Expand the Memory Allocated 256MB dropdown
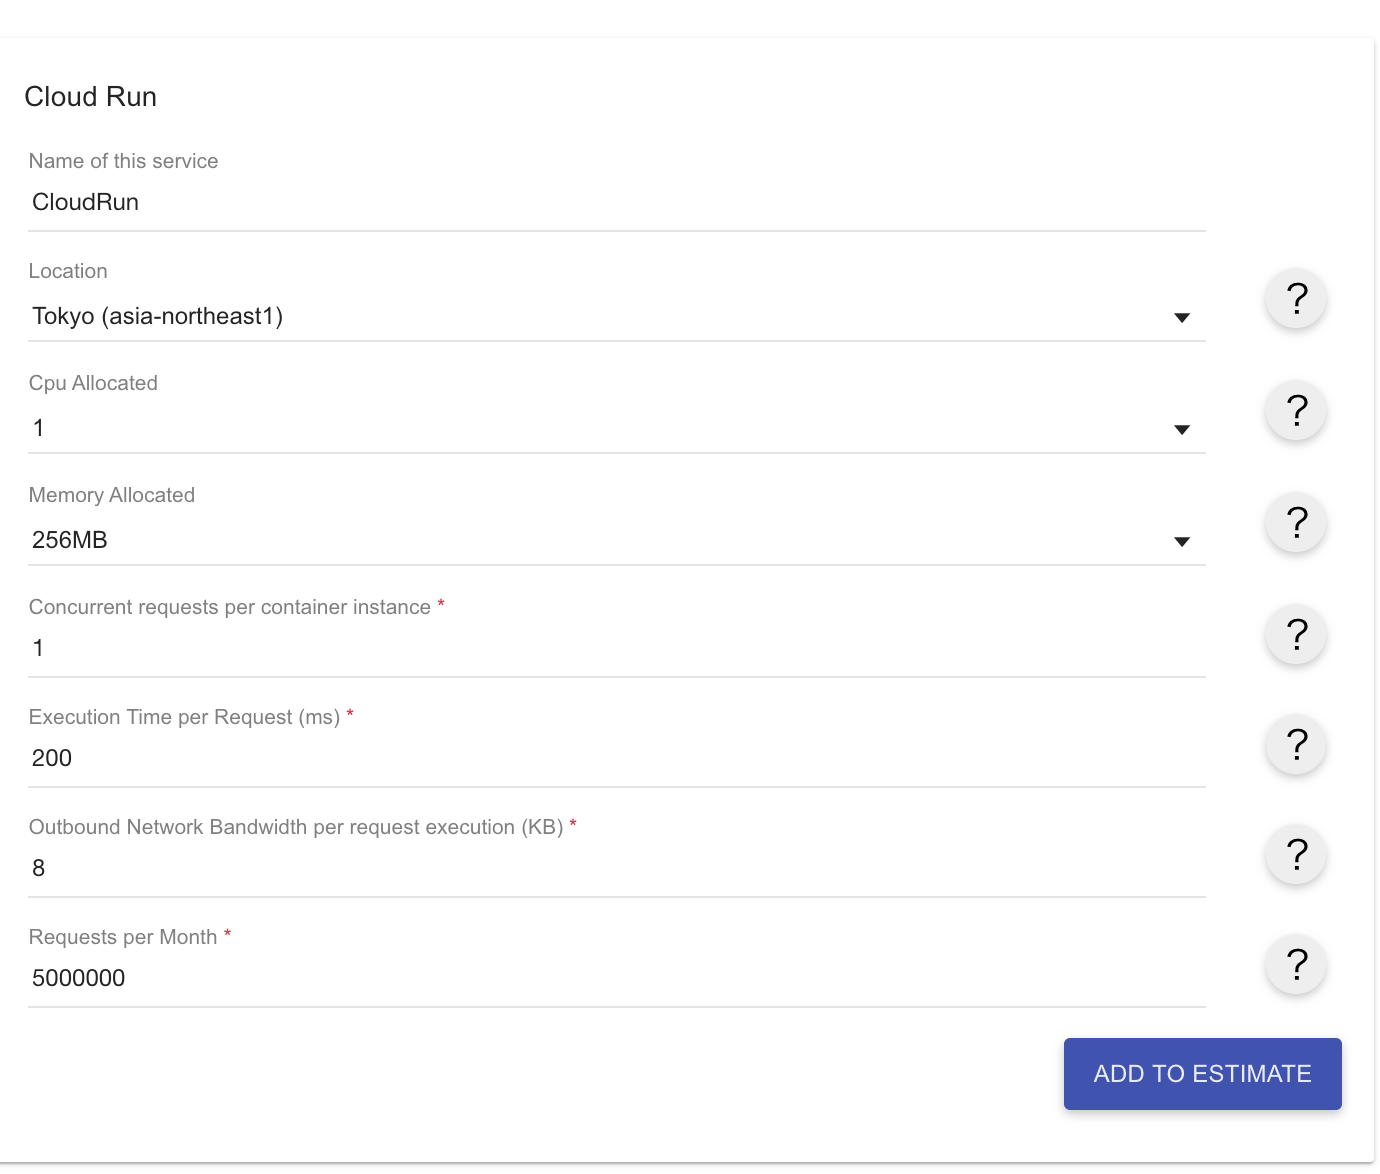The width and height of the screenshot is (1380, 1174). pyautogui.click(x=617, y=541)
